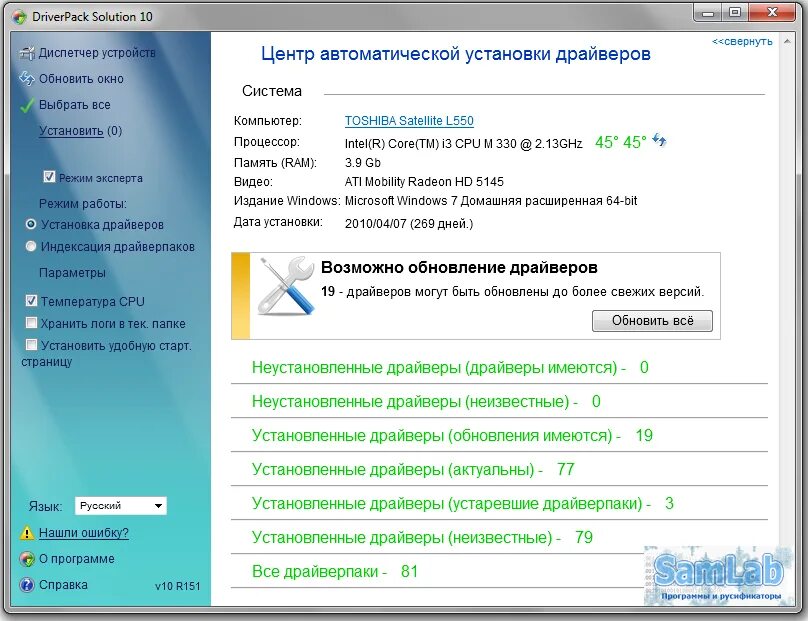Click the Windows 7 edition value text
Image resolution: width=808 pixels, height=621 pixels.
pos(491,201)
